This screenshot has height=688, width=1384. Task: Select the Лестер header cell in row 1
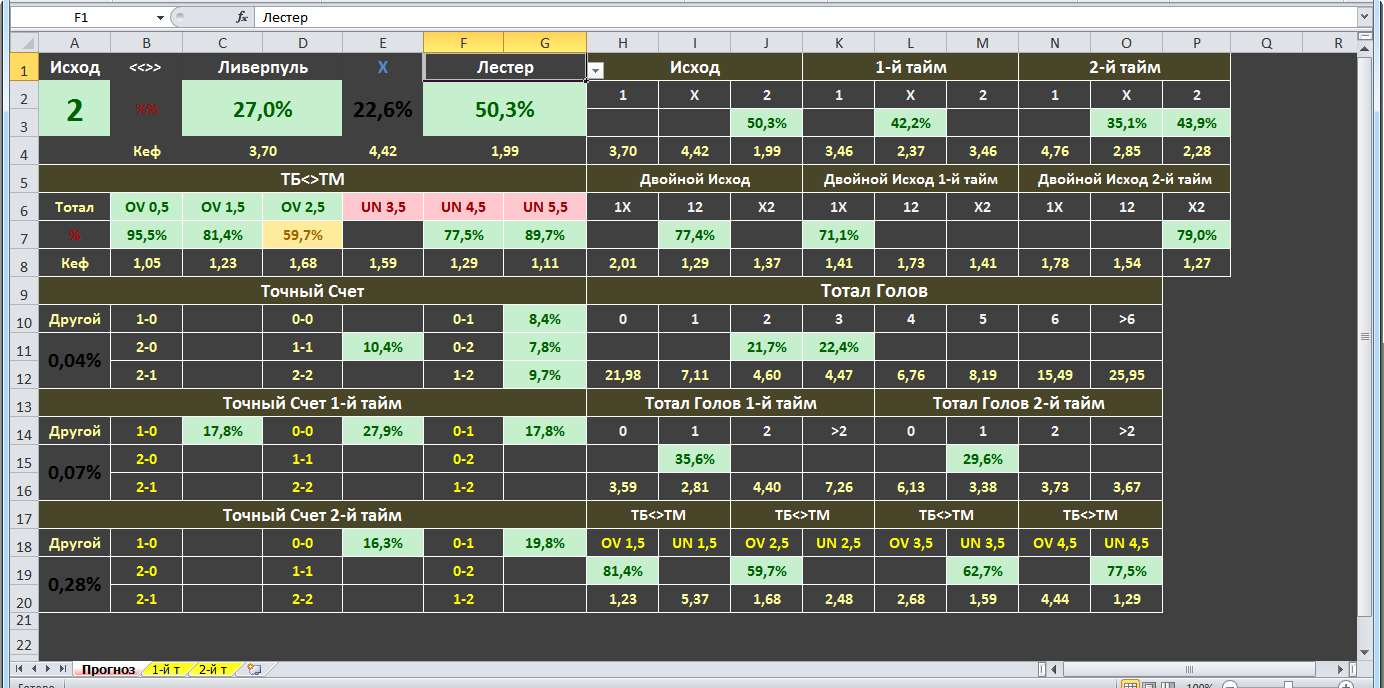pyautogui.click(x=505, y=67)
